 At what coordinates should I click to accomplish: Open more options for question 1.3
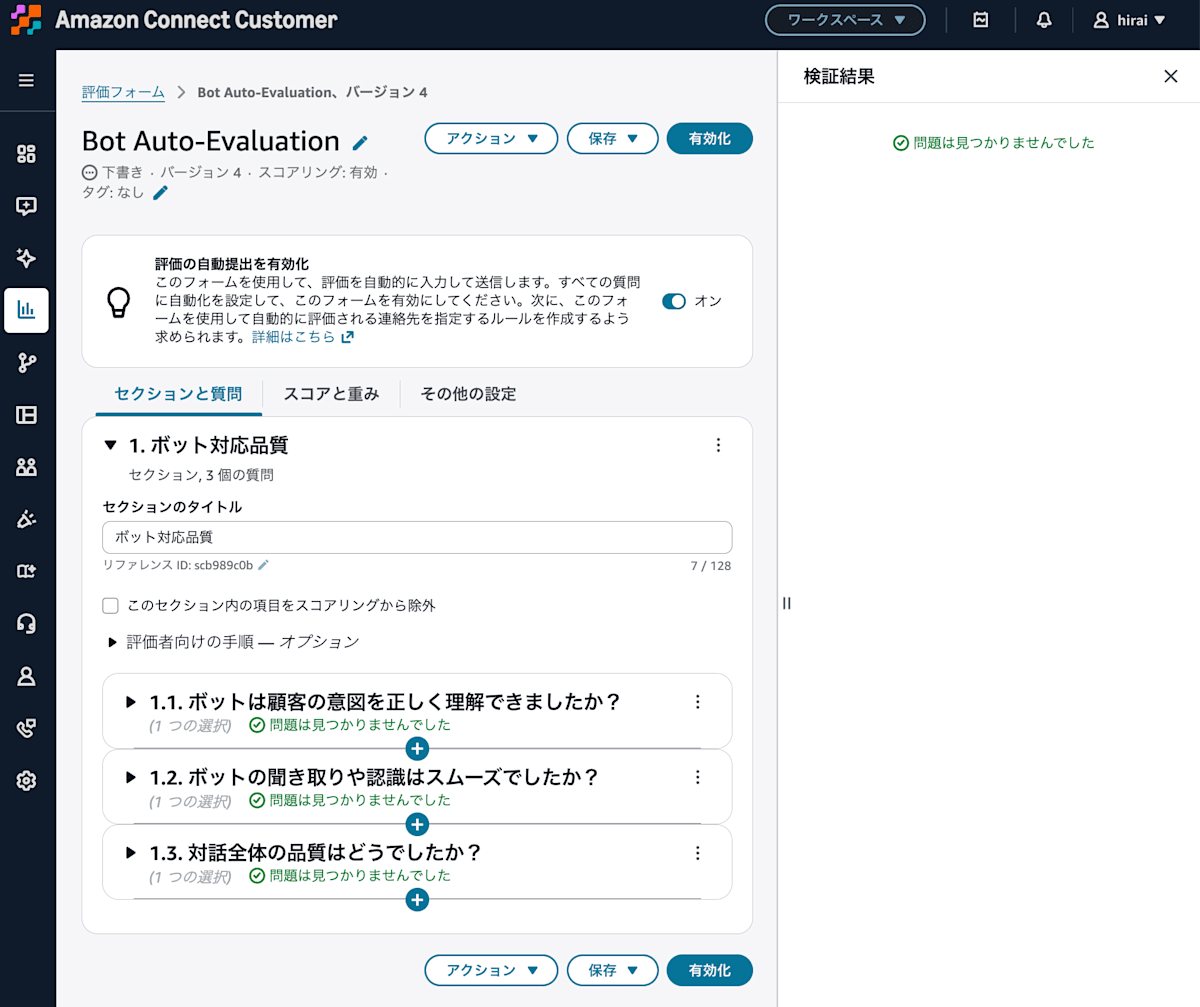tap(698, 853)
